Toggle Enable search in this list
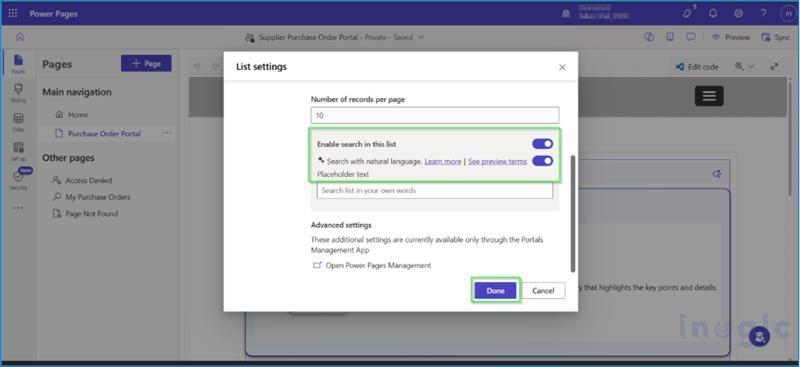 tap(542, 144)
